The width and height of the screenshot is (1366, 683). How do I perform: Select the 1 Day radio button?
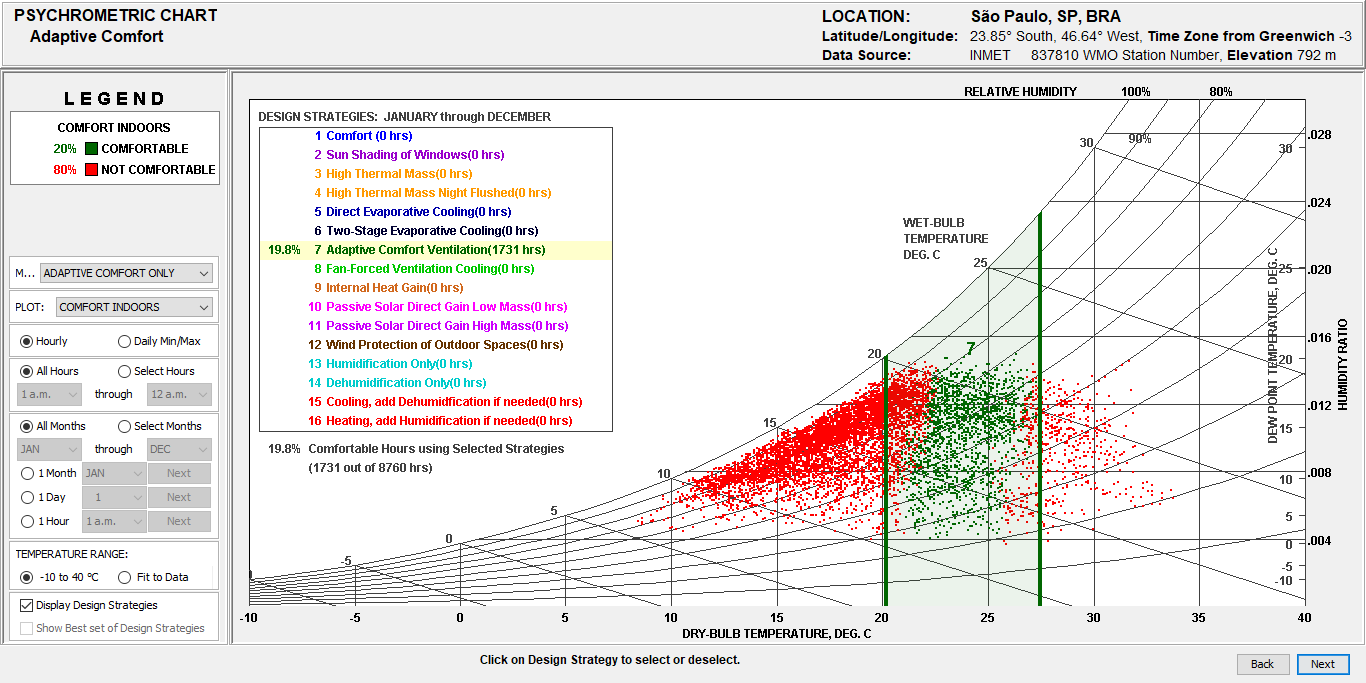[28, 497]
